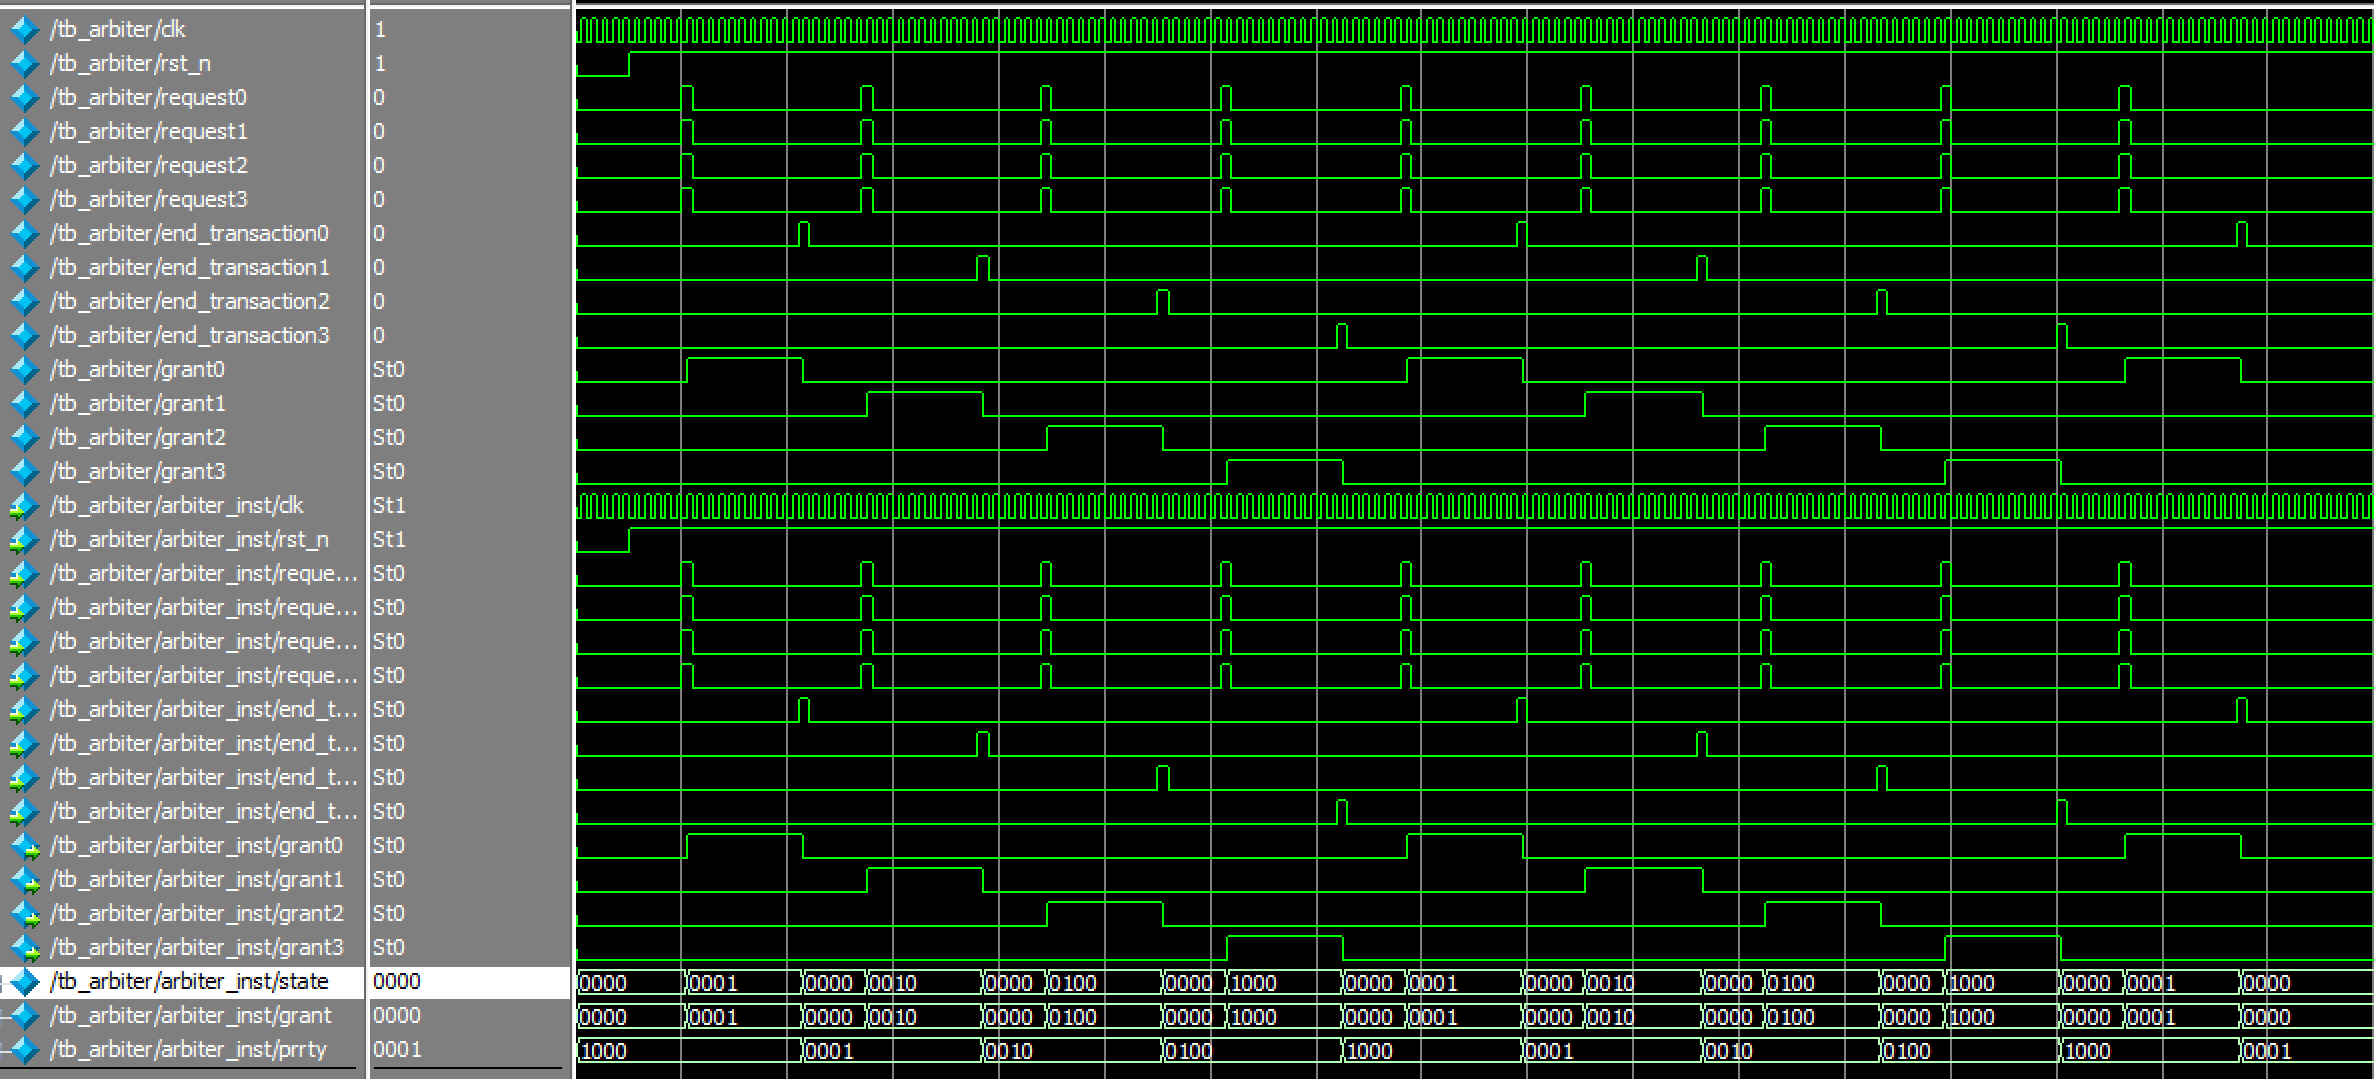Click the icon of /tb_arbiter/end_transaction2 signal

point(24,302)
